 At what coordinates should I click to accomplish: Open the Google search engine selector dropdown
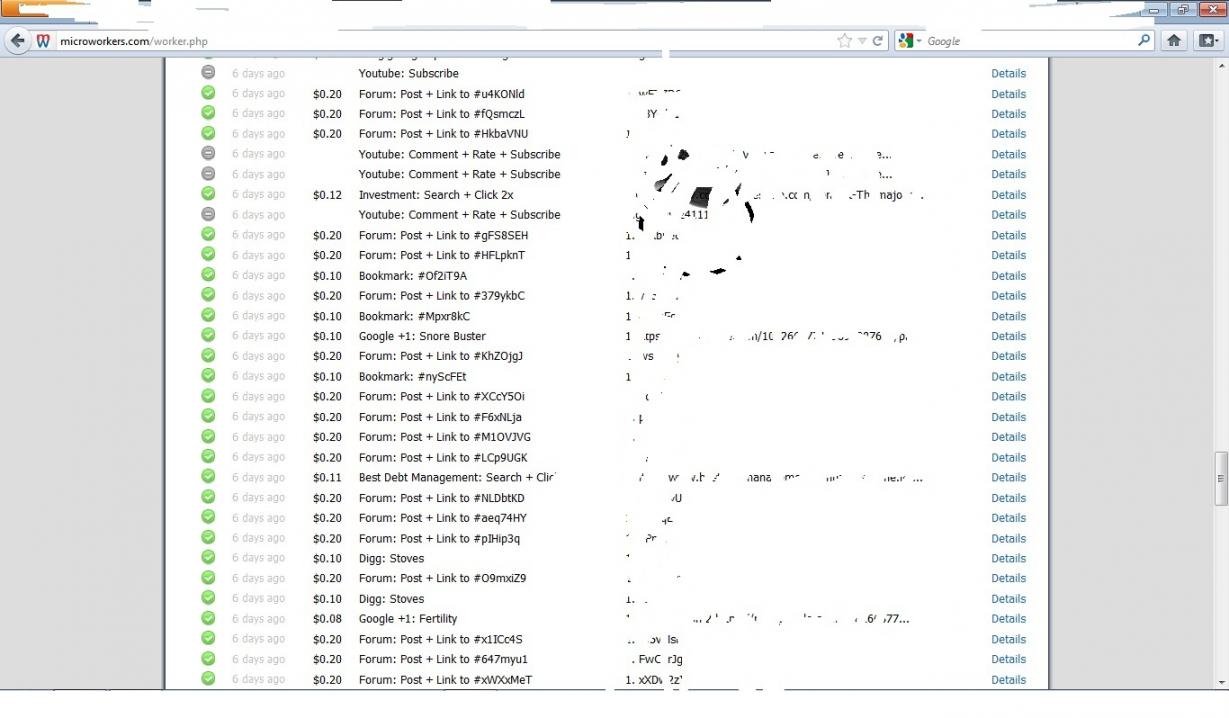909,41
